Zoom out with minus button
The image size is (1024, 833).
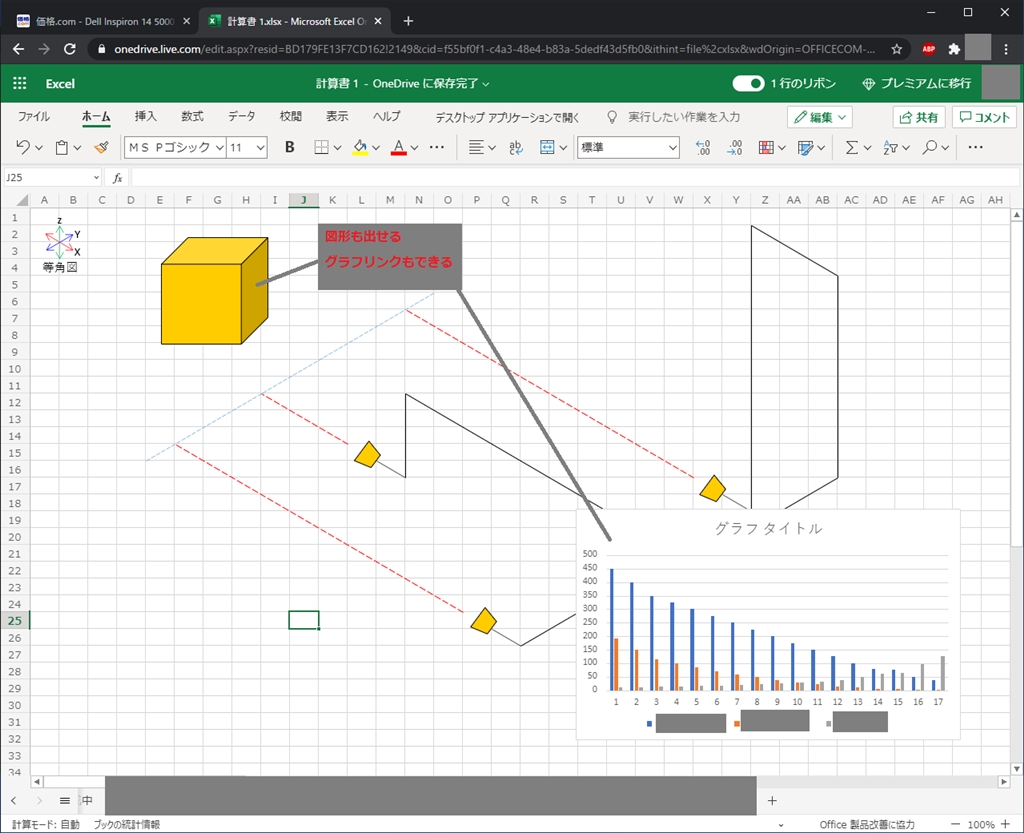click(955, 825)
